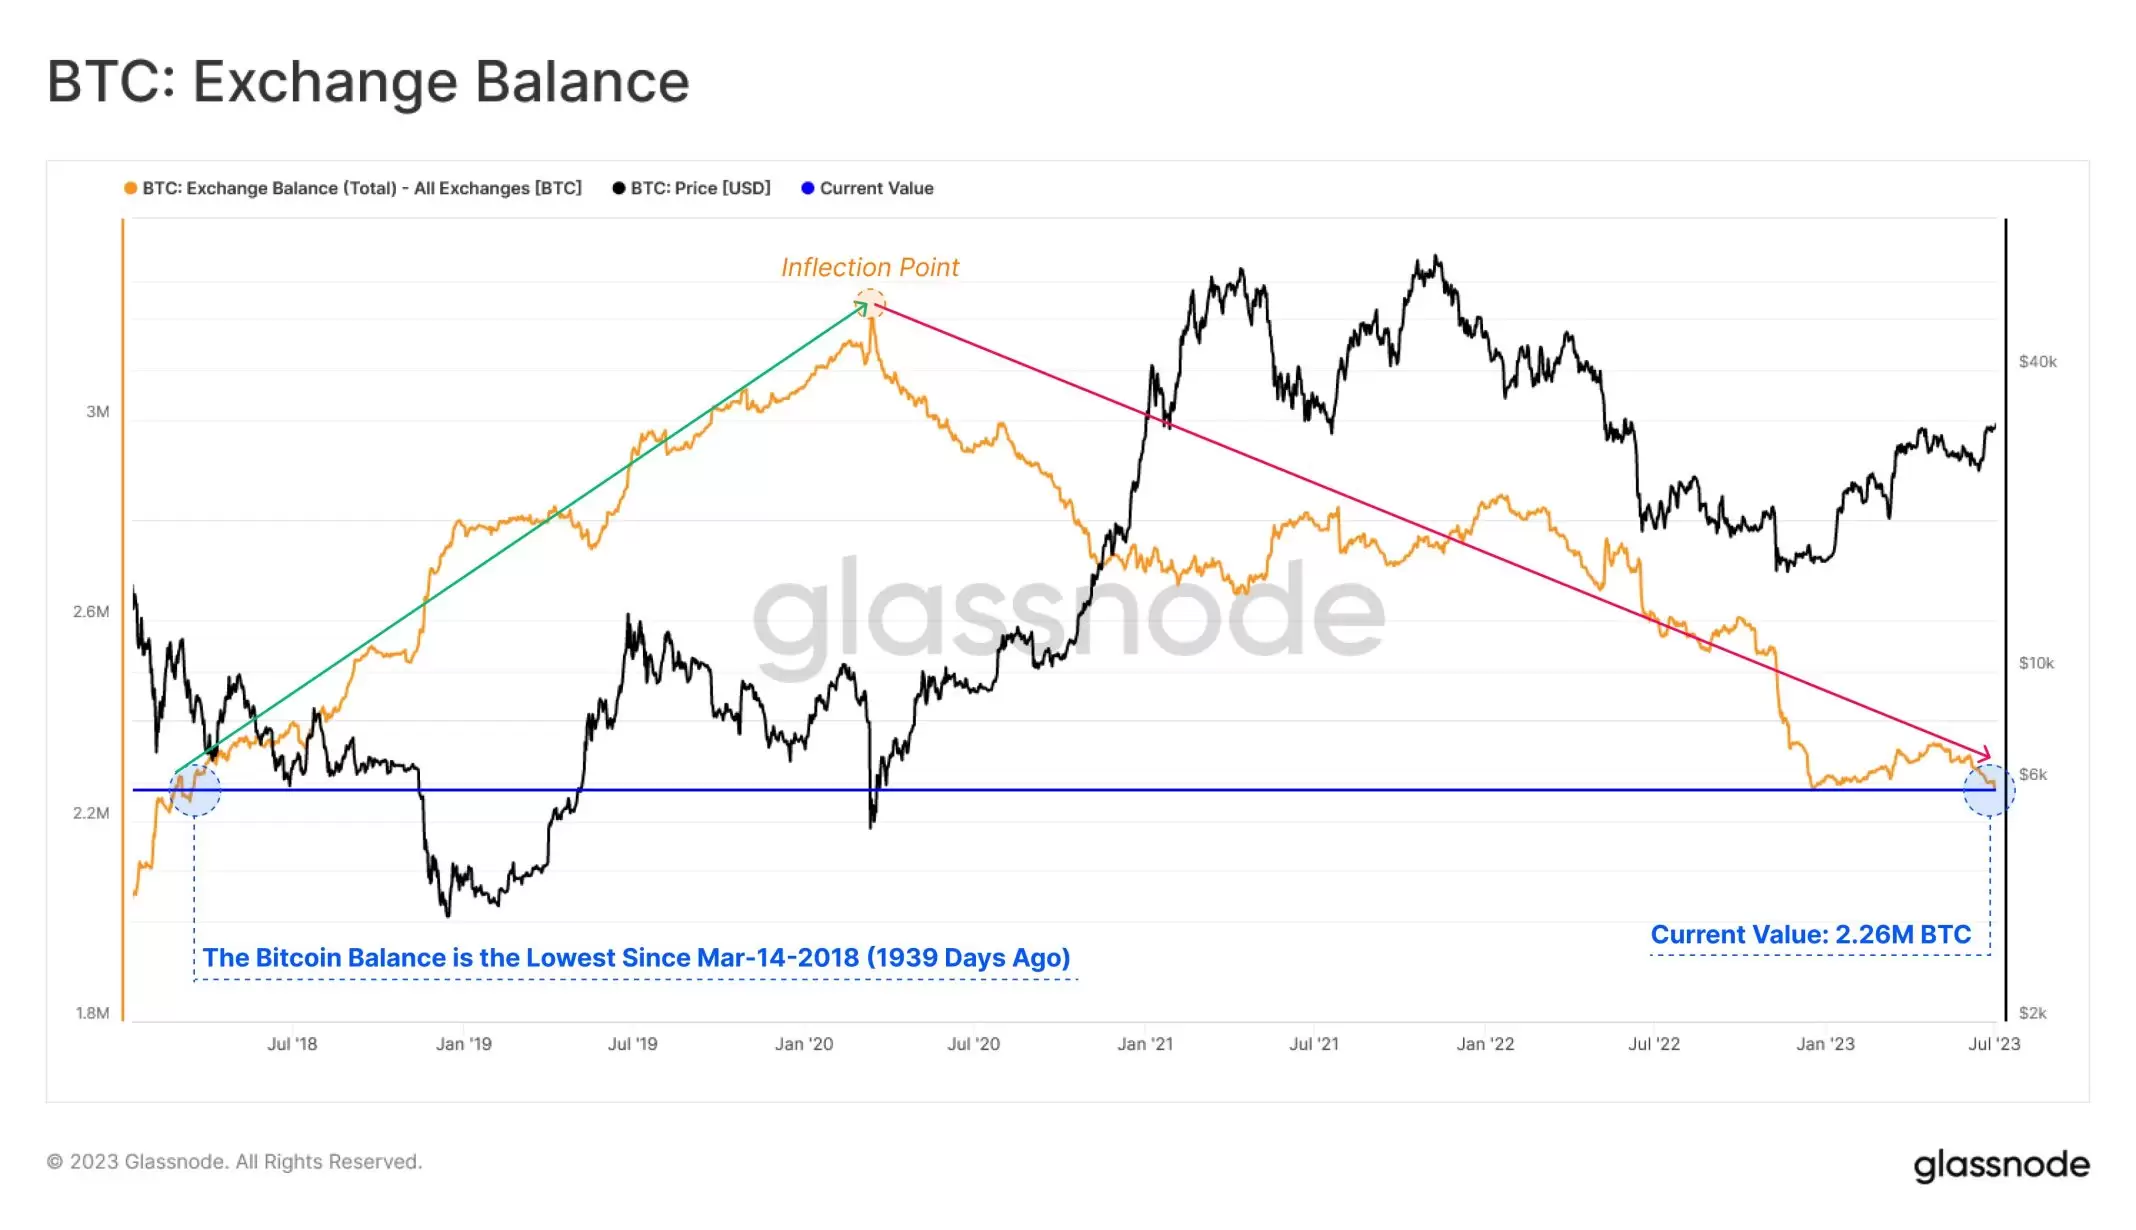Click the $40k price axis label
This screenshot has height=1230, width=2136.
coord(2037,362)
